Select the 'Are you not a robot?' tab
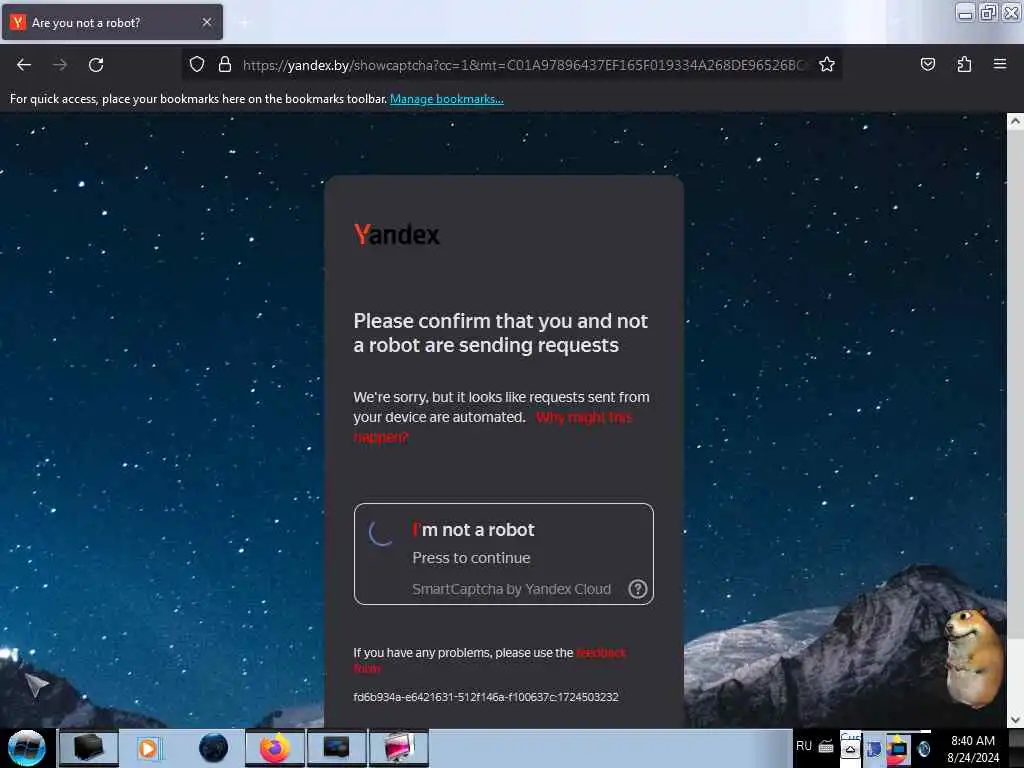 (x=112, y=22)
